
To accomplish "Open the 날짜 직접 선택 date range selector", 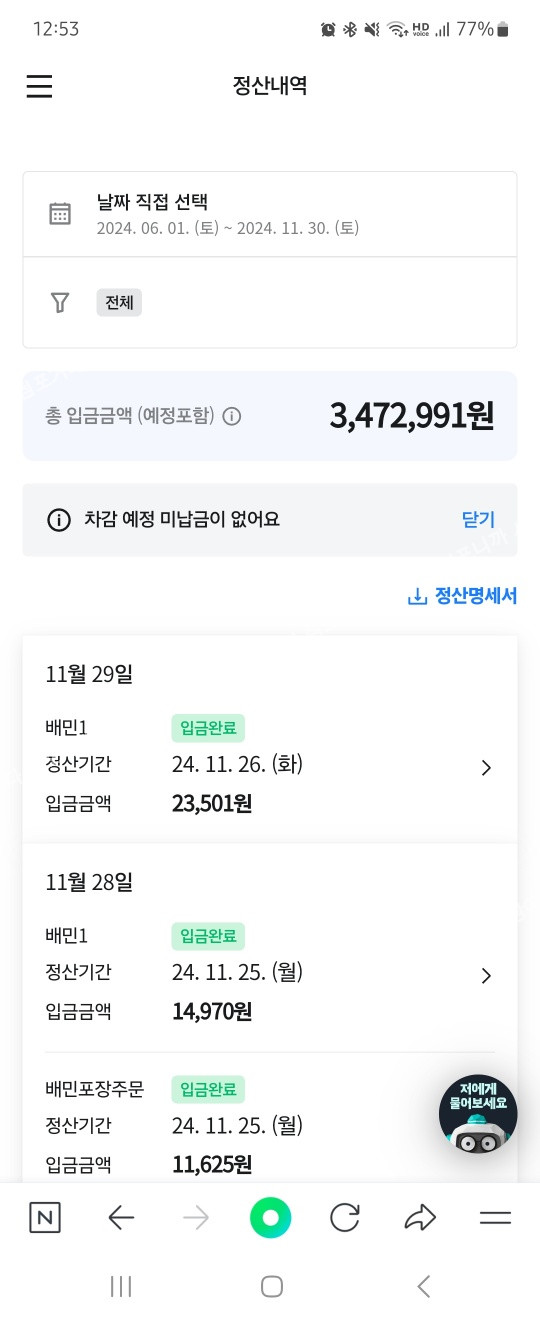I will (270, 214).
